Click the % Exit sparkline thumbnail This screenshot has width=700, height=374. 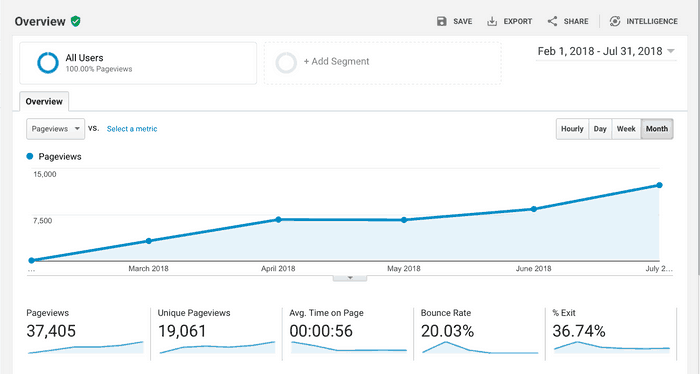(612, 347)
